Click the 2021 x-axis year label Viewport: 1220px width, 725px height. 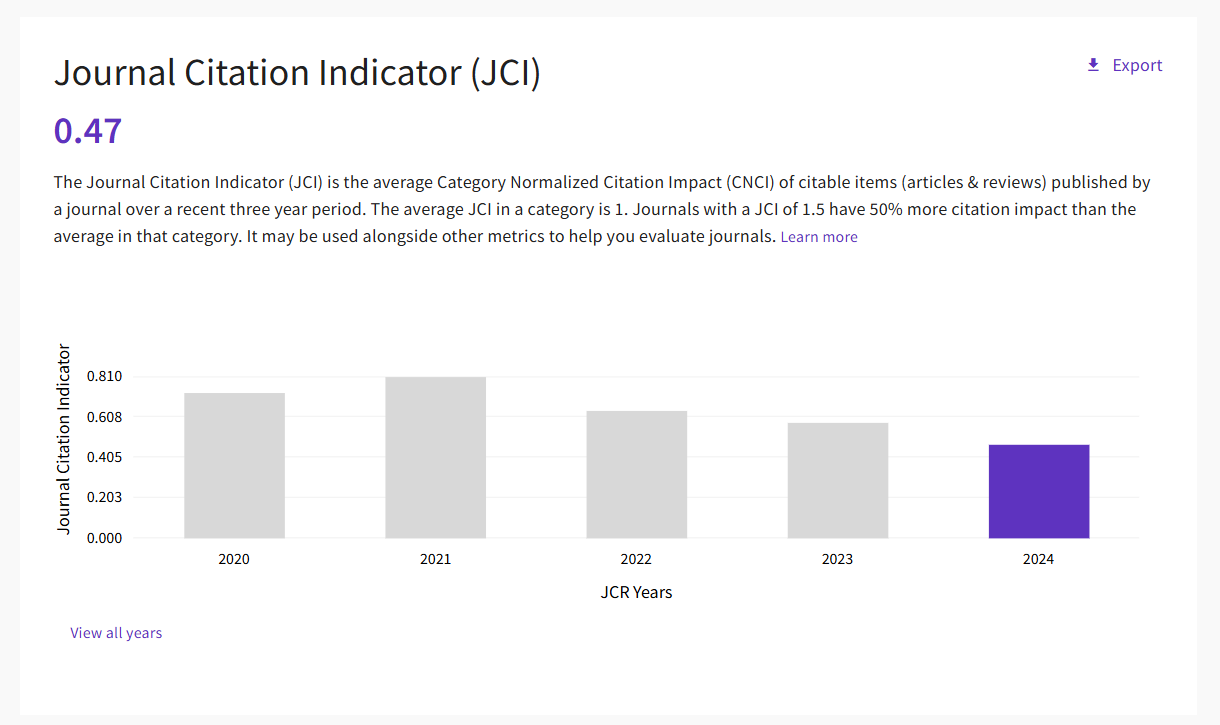pos(435,559)
